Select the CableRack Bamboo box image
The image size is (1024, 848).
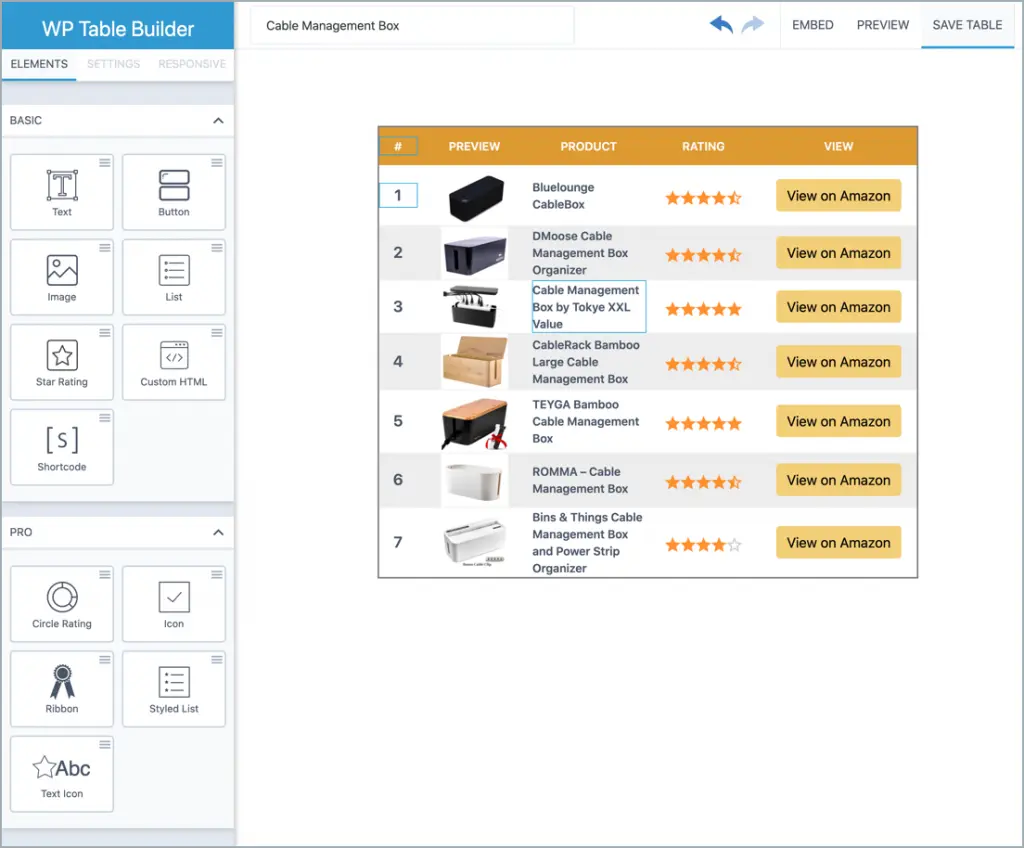(475, 362)
